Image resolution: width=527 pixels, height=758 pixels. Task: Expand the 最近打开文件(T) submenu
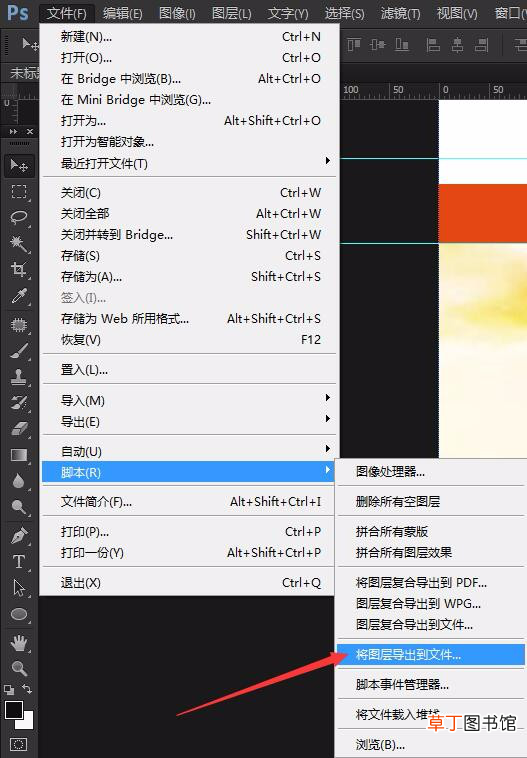pyautogui.click(x=190, y=164)
